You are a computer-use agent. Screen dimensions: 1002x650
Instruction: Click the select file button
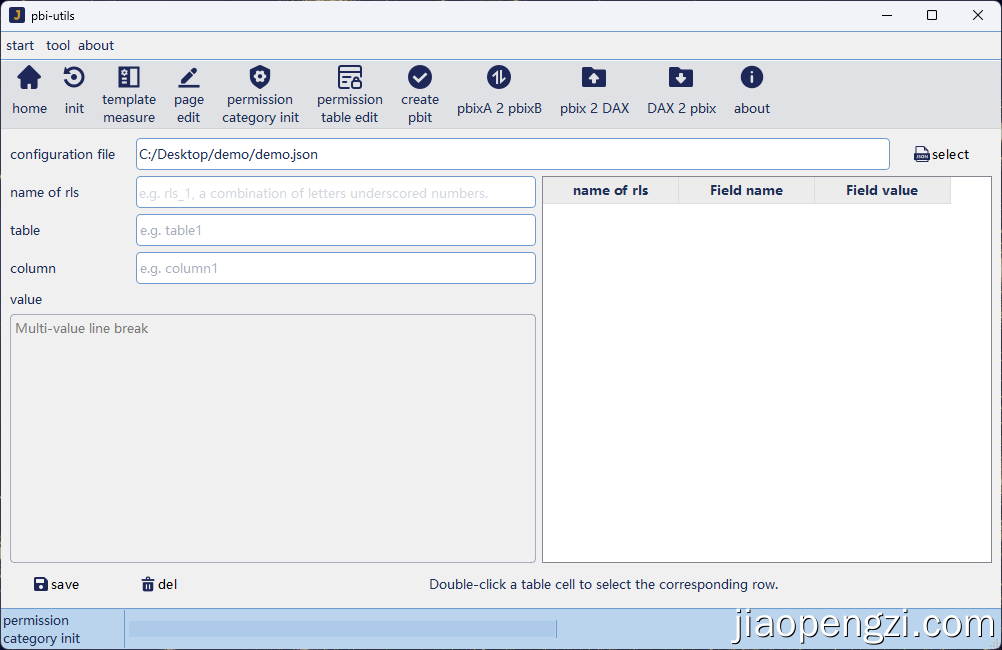tap(941, 154)
